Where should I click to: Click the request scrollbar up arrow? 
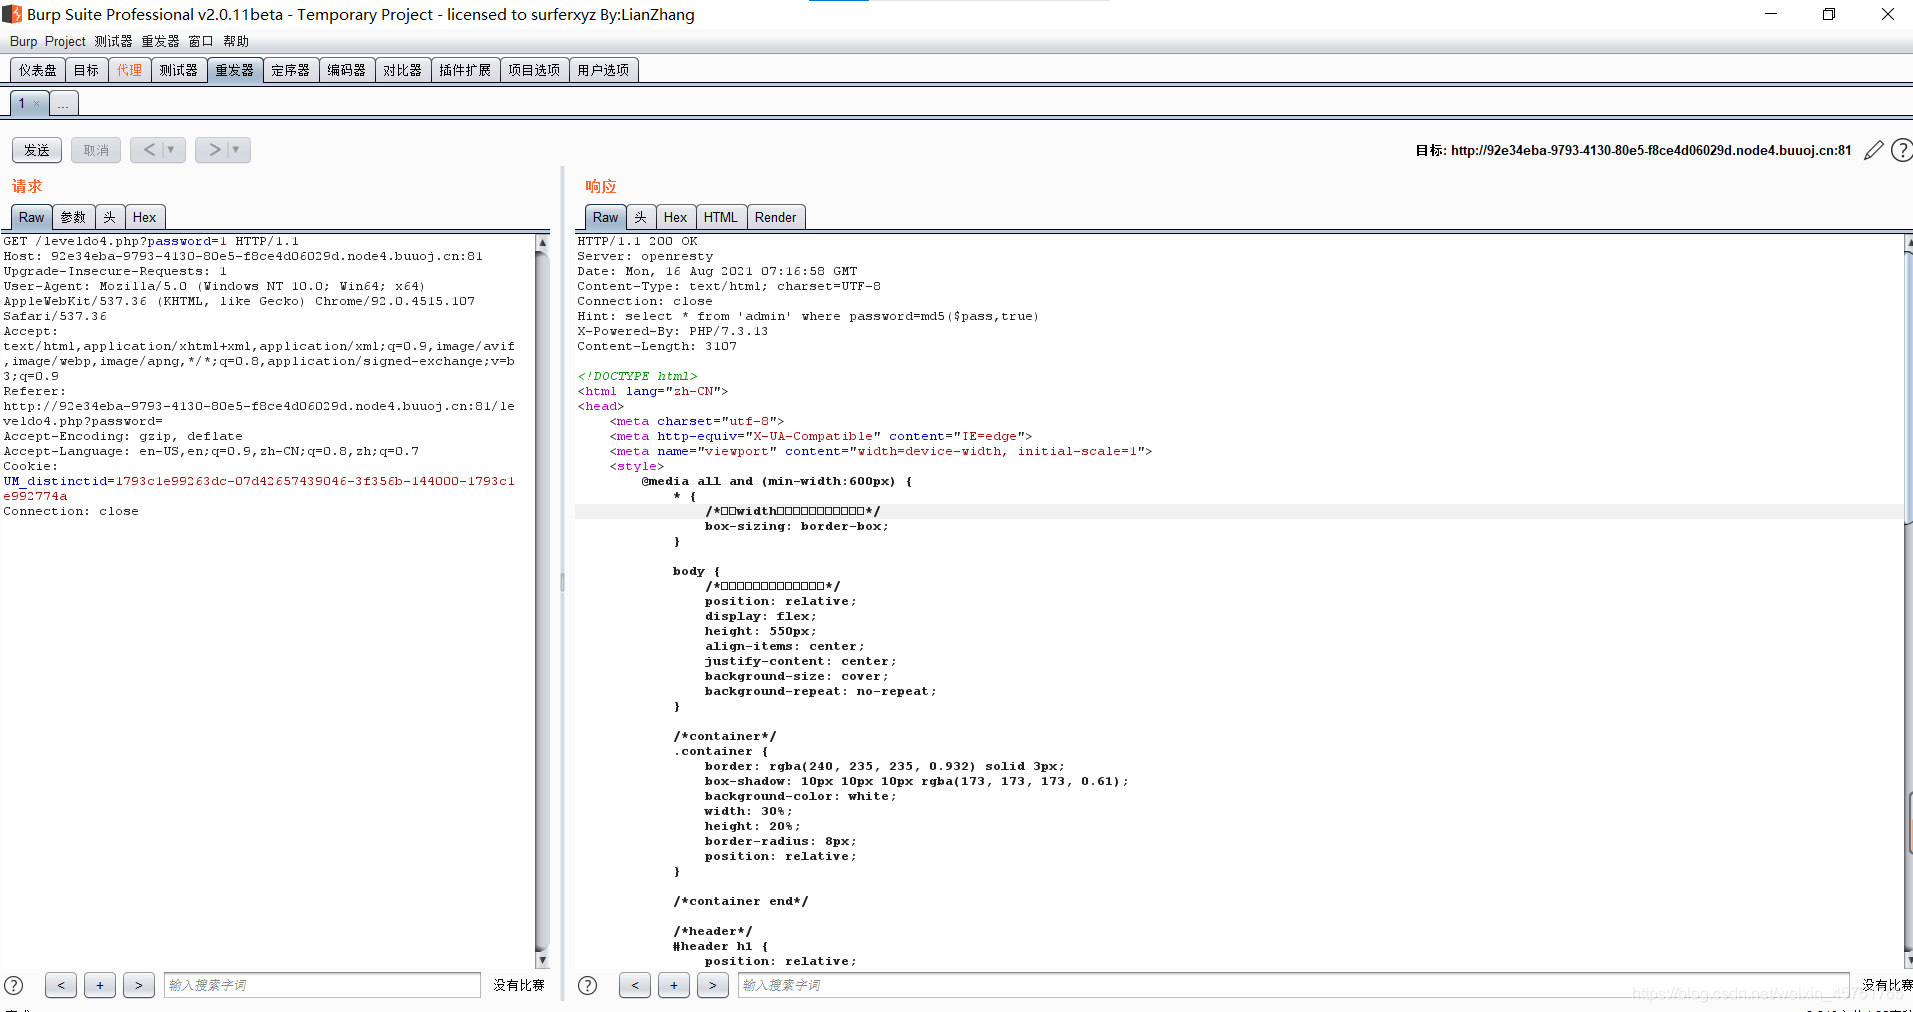[x=542, y=242]
